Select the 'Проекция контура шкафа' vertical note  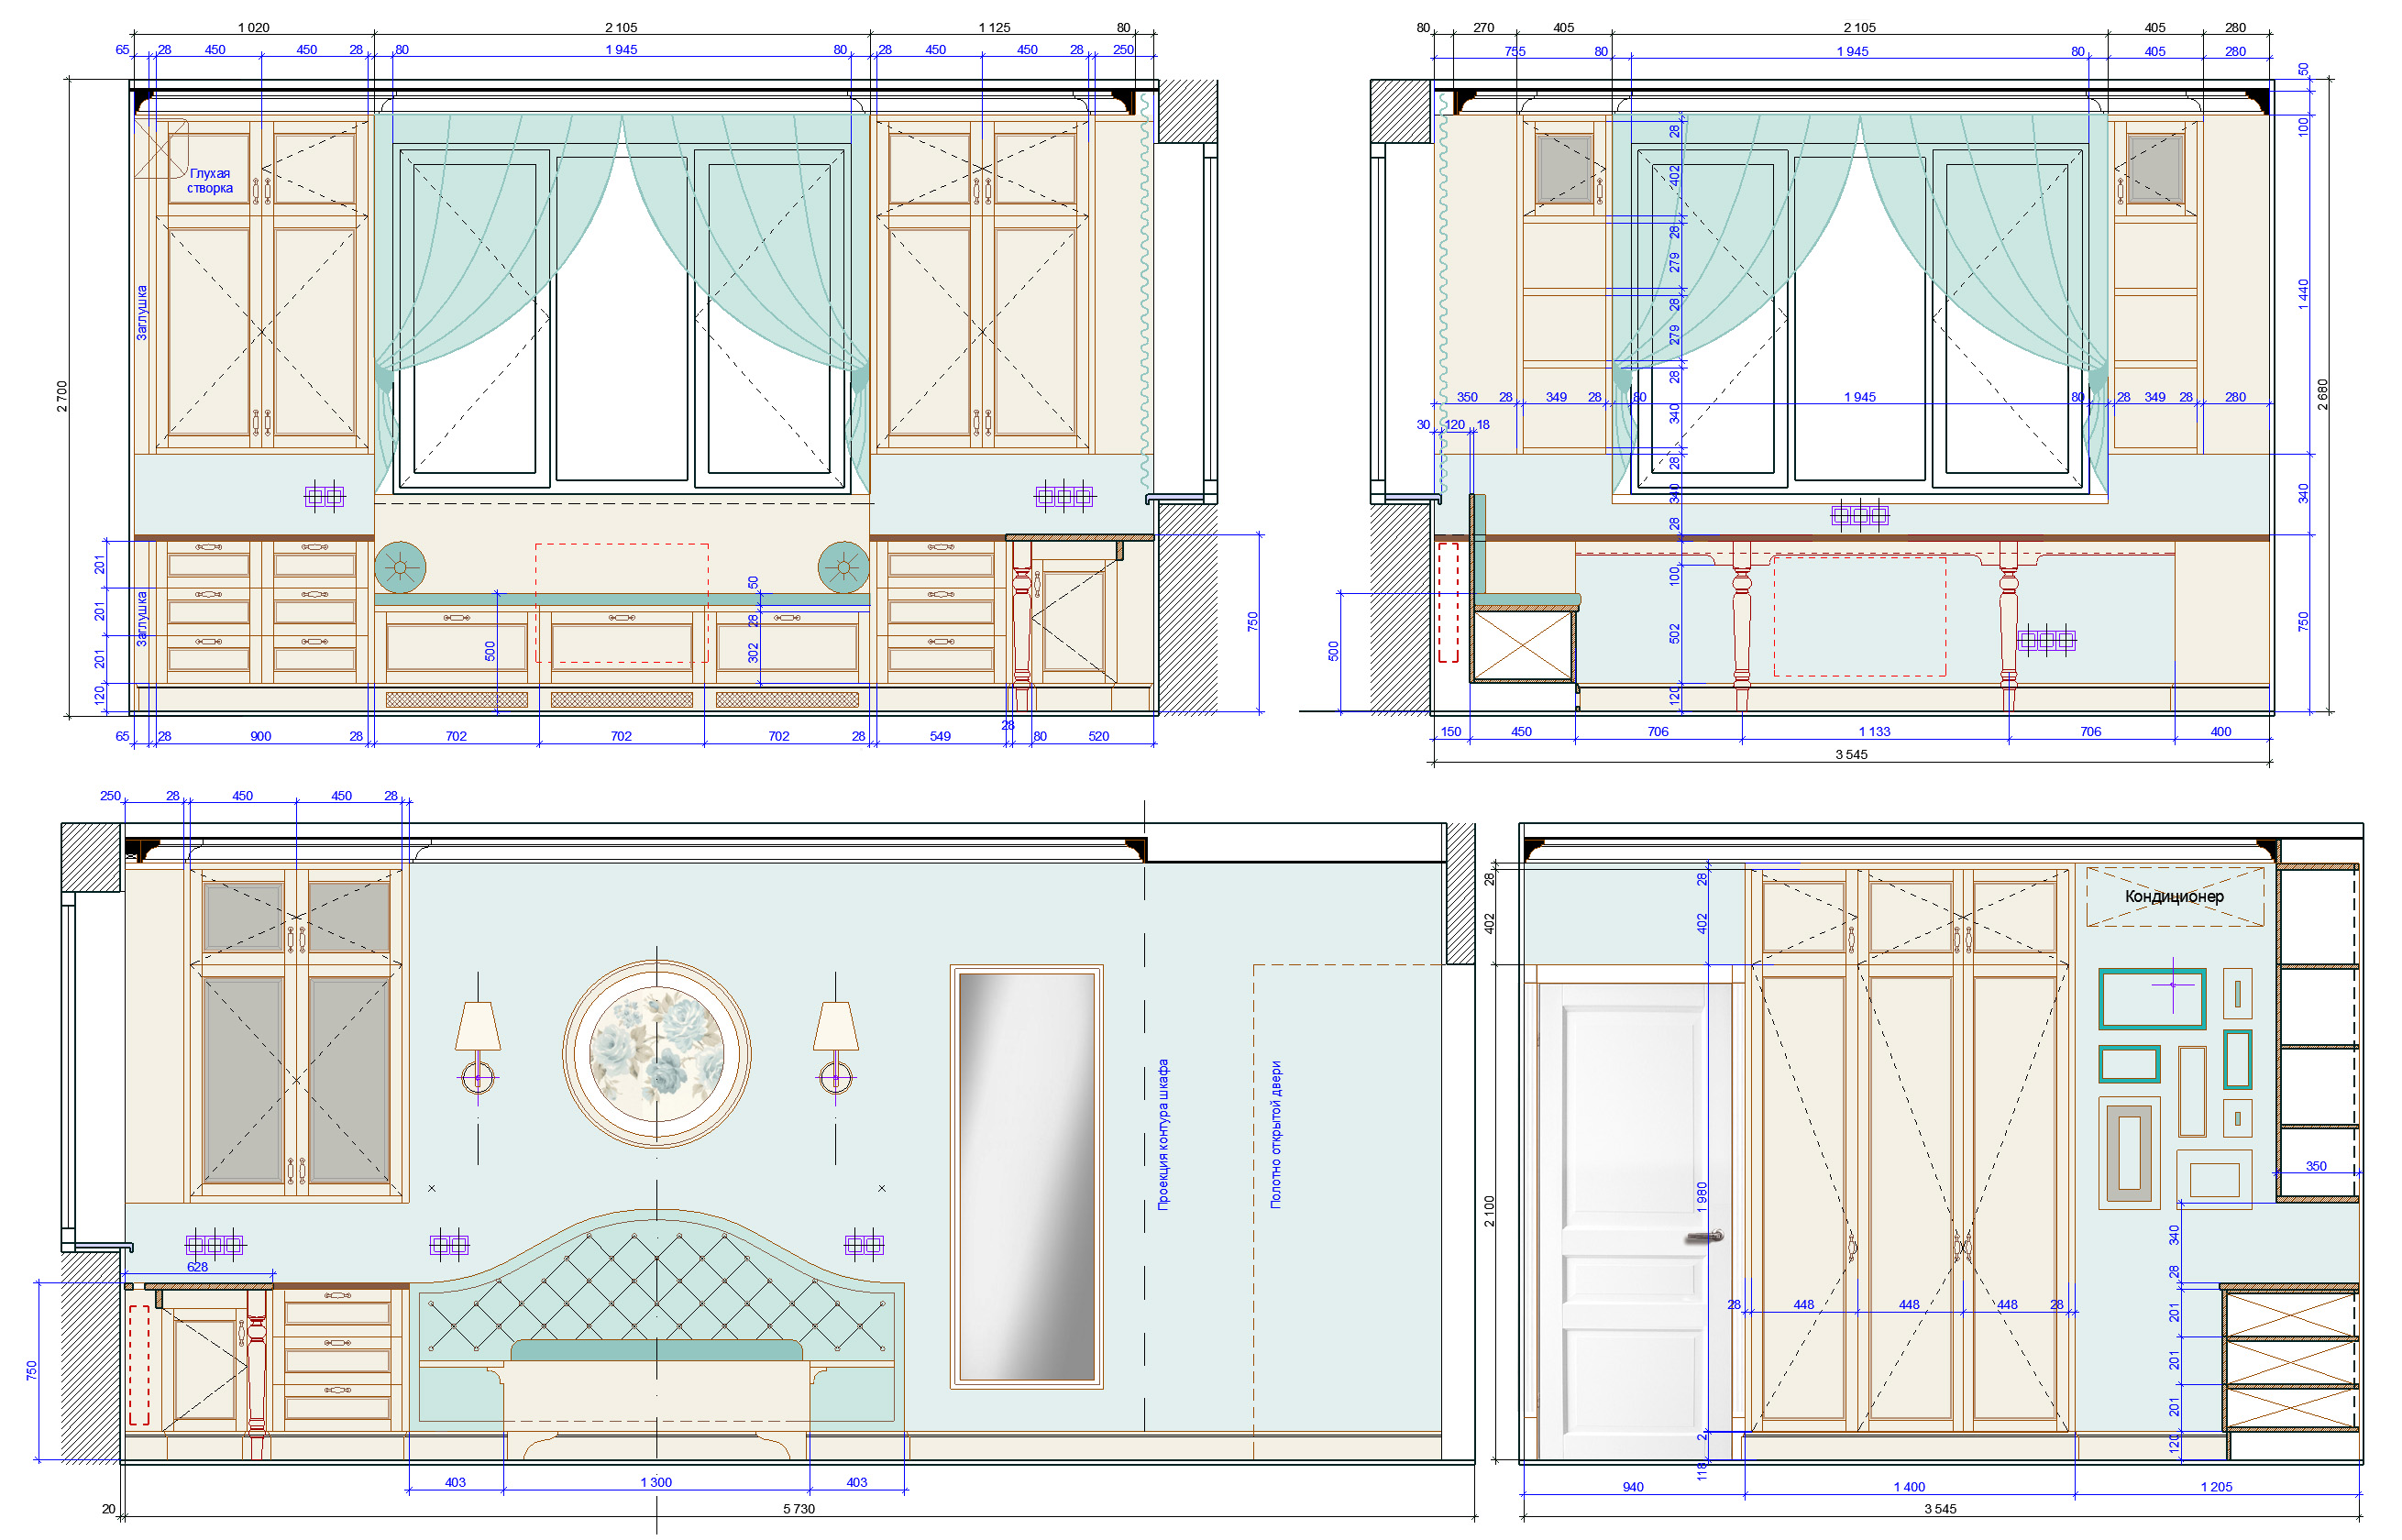pos(1163,1135)
